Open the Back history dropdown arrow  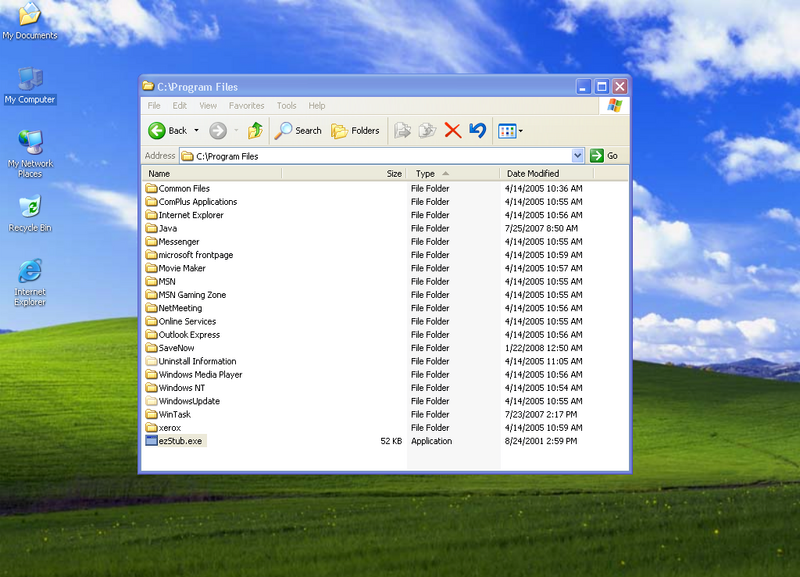point(196,131)
